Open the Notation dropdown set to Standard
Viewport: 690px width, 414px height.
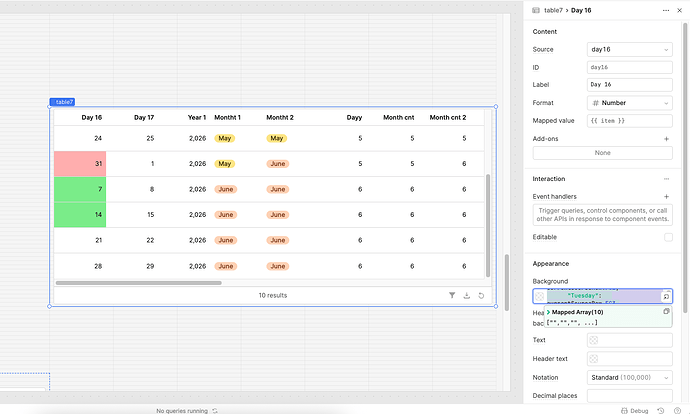629,377
